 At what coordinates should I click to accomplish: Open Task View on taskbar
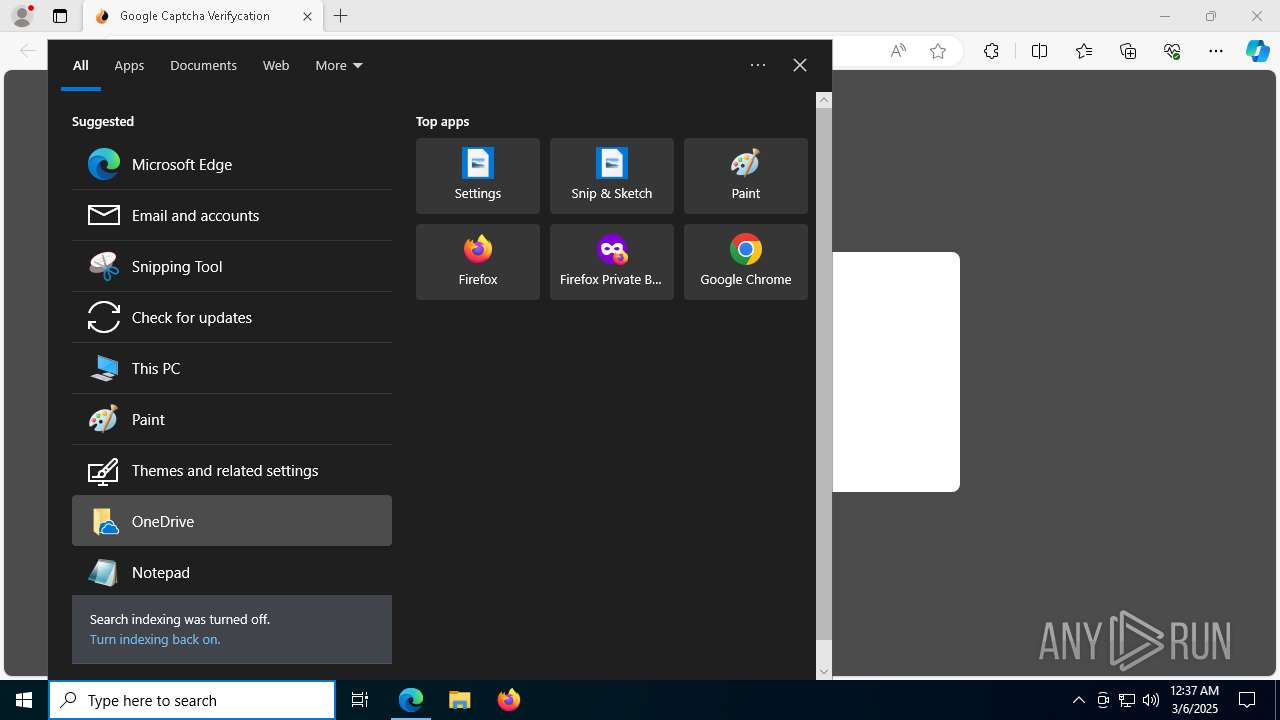coord(360,700)
